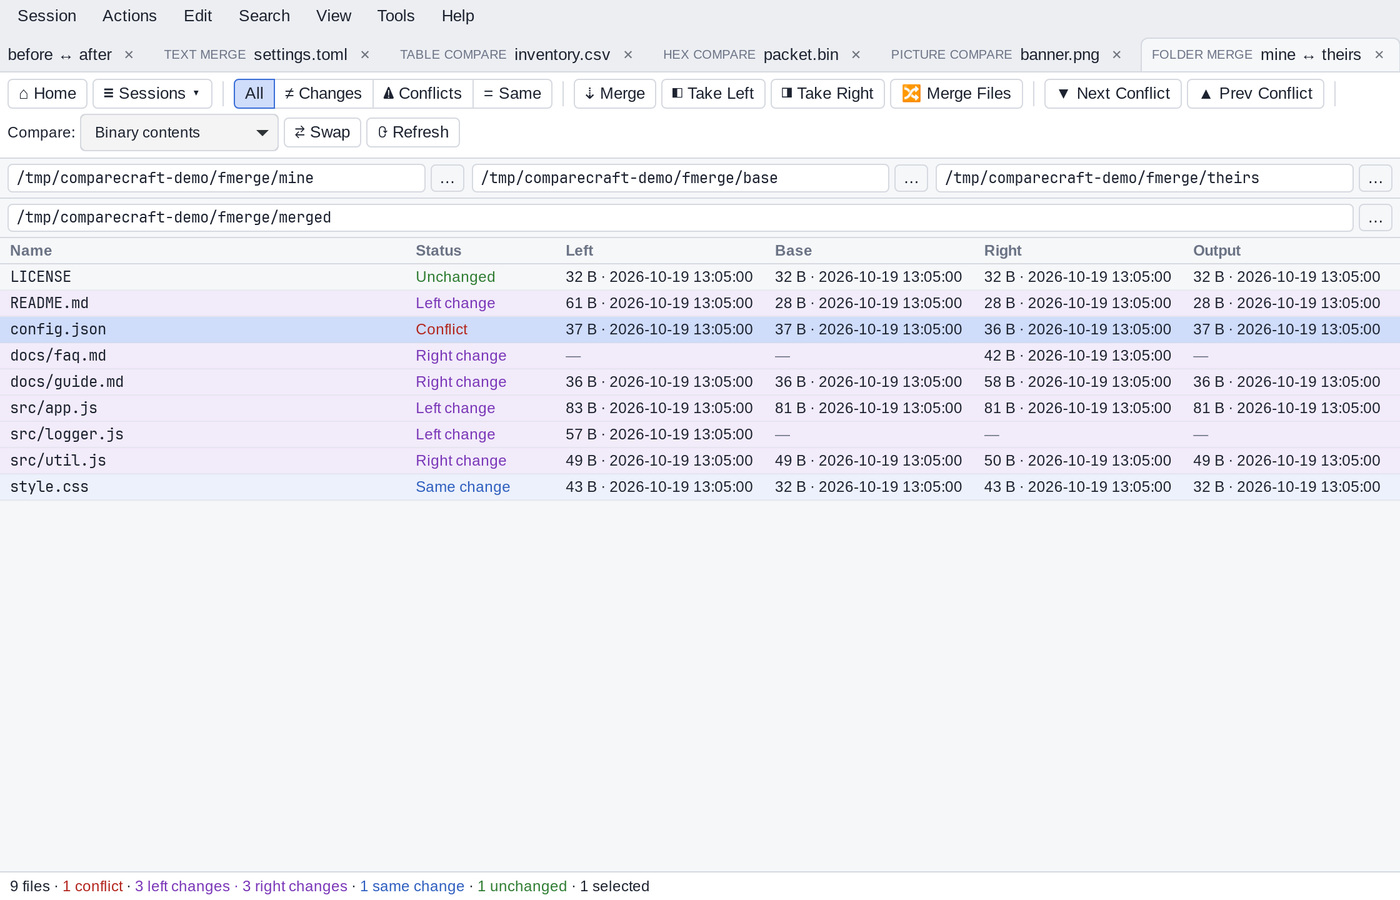Refresh the folder comparison
1400x900 pixels.
413,132
